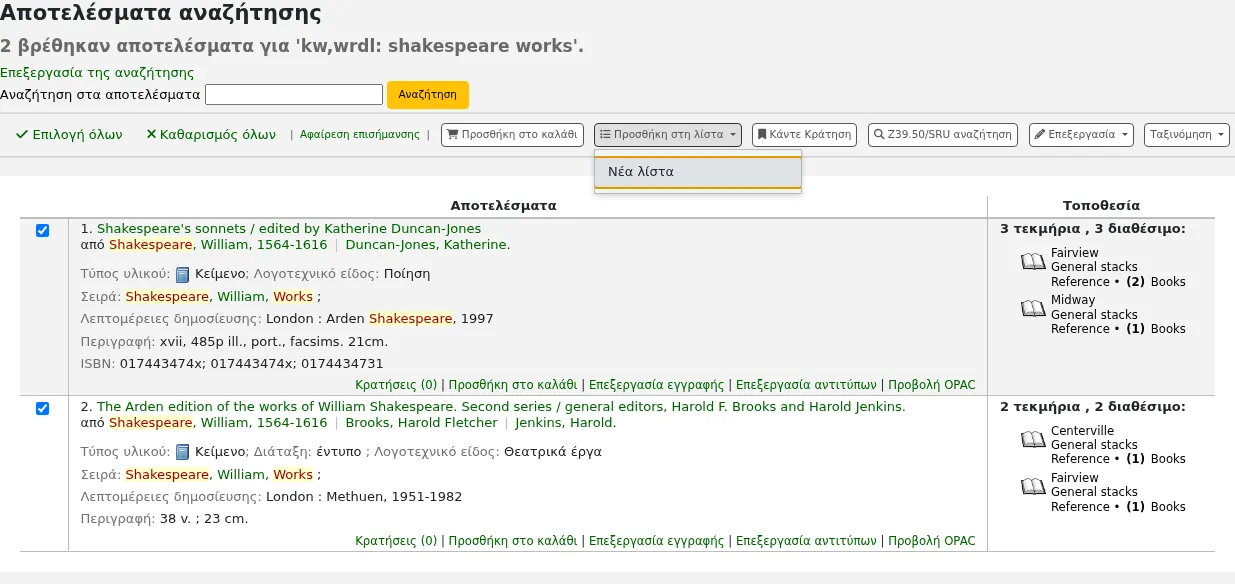Screen dimensions: 1235x584
Task: Click open-book icon next to Fairview in first result
Action: click(x=1033, y=262)
